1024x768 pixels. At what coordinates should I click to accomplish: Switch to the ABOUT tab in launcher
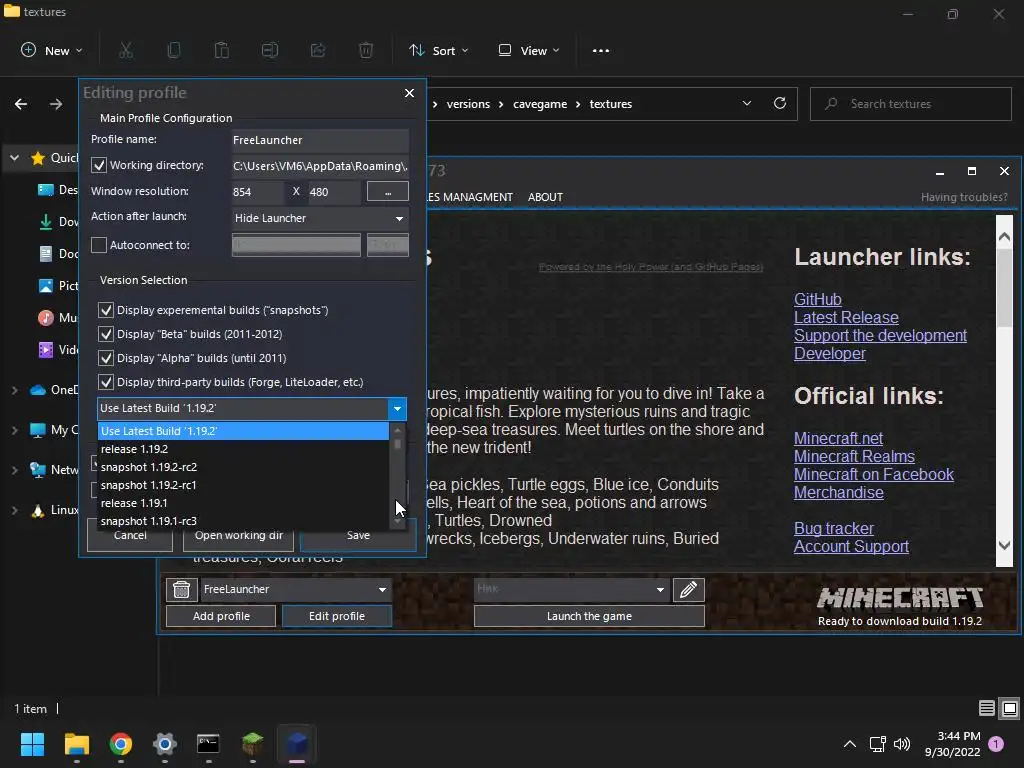click(x=545, y=197)
